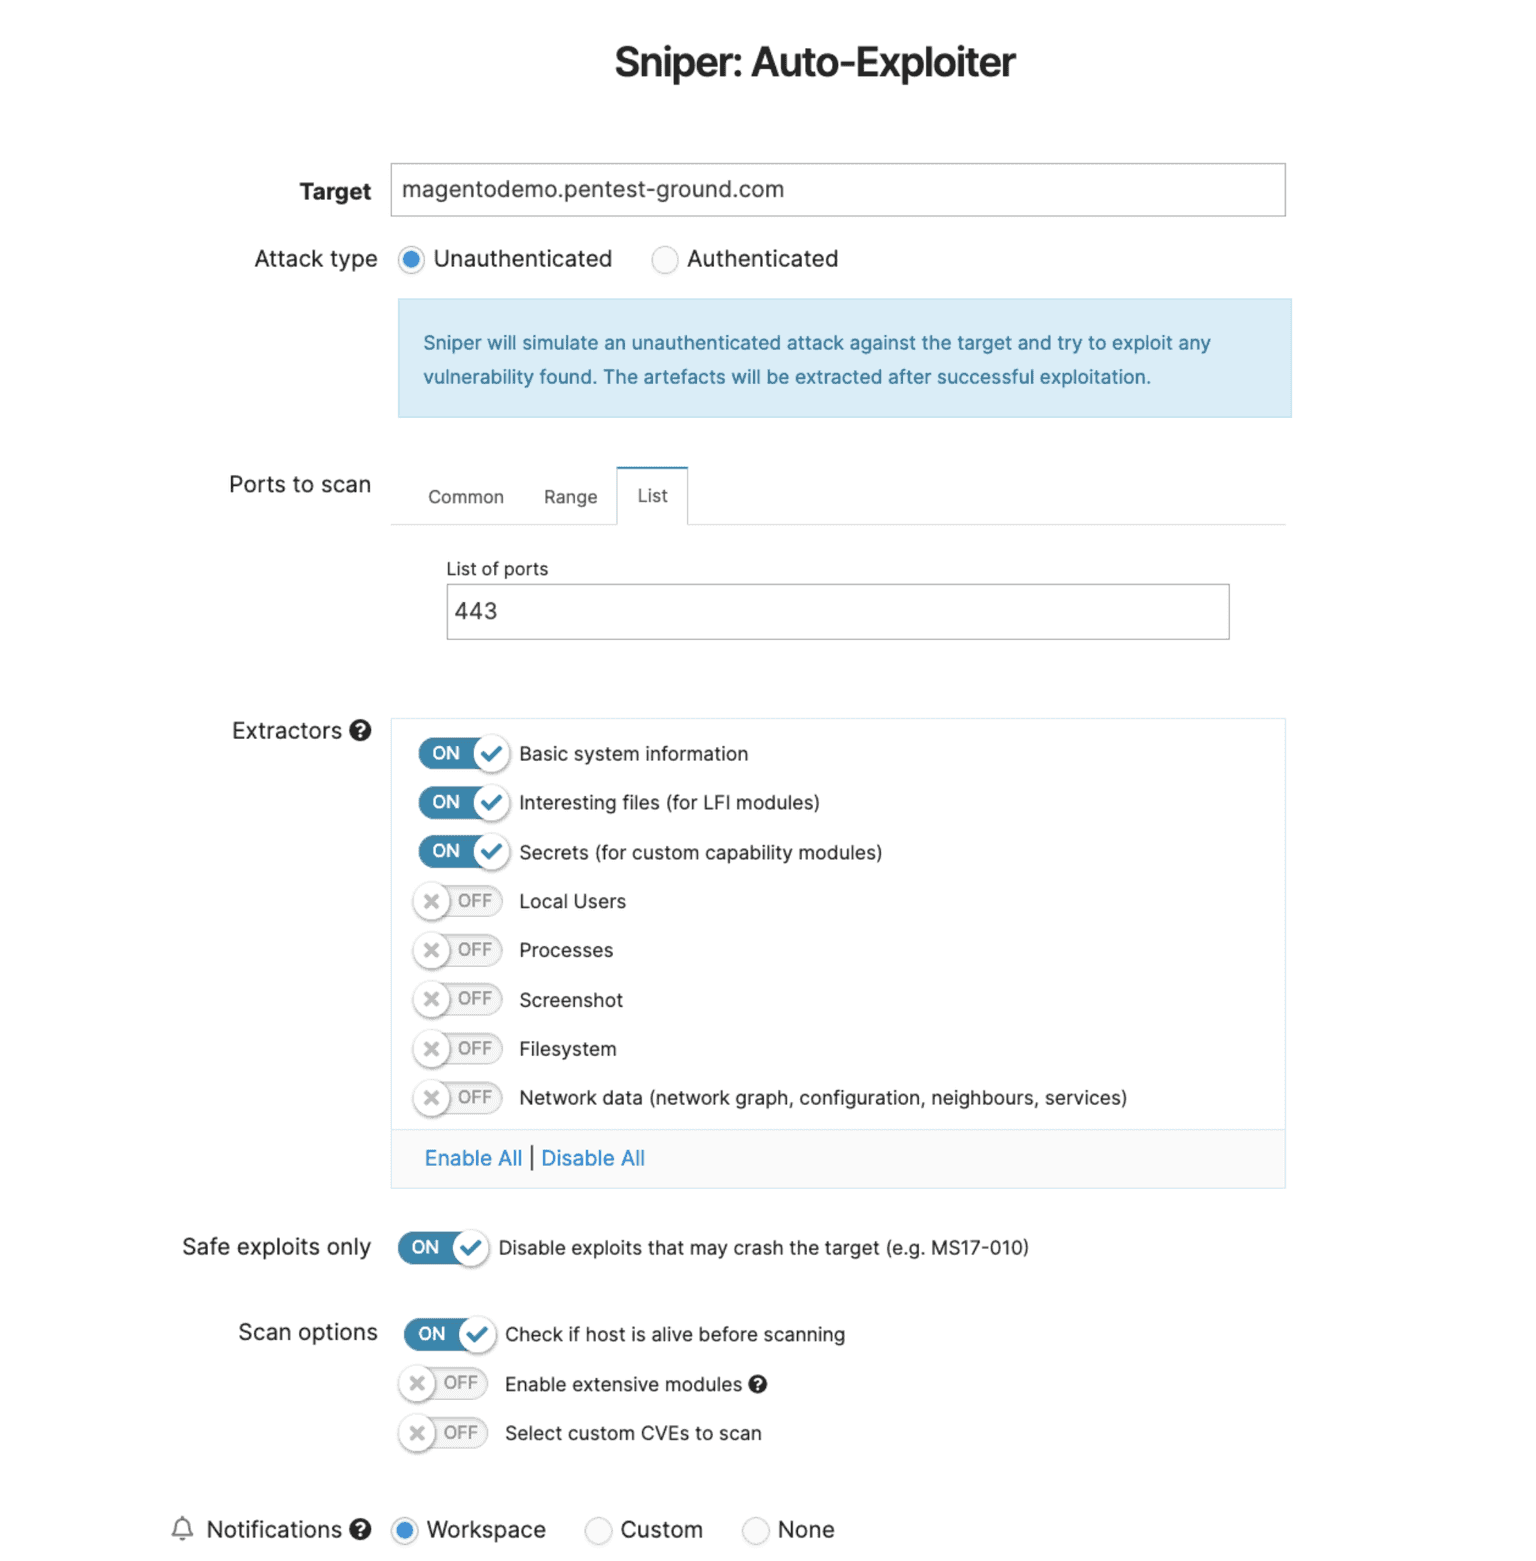Click the Target input field

click(x=837, y=190)
